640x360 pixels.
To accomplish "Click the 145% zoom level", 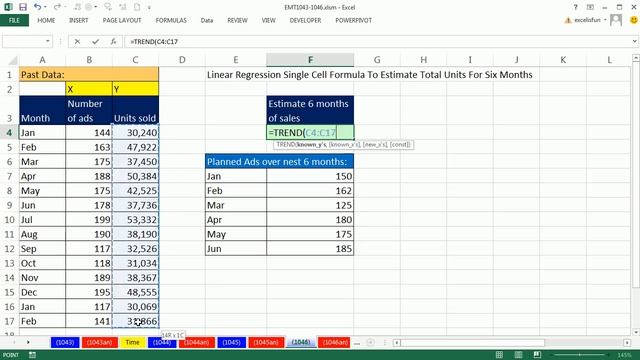I will (624, 355).
